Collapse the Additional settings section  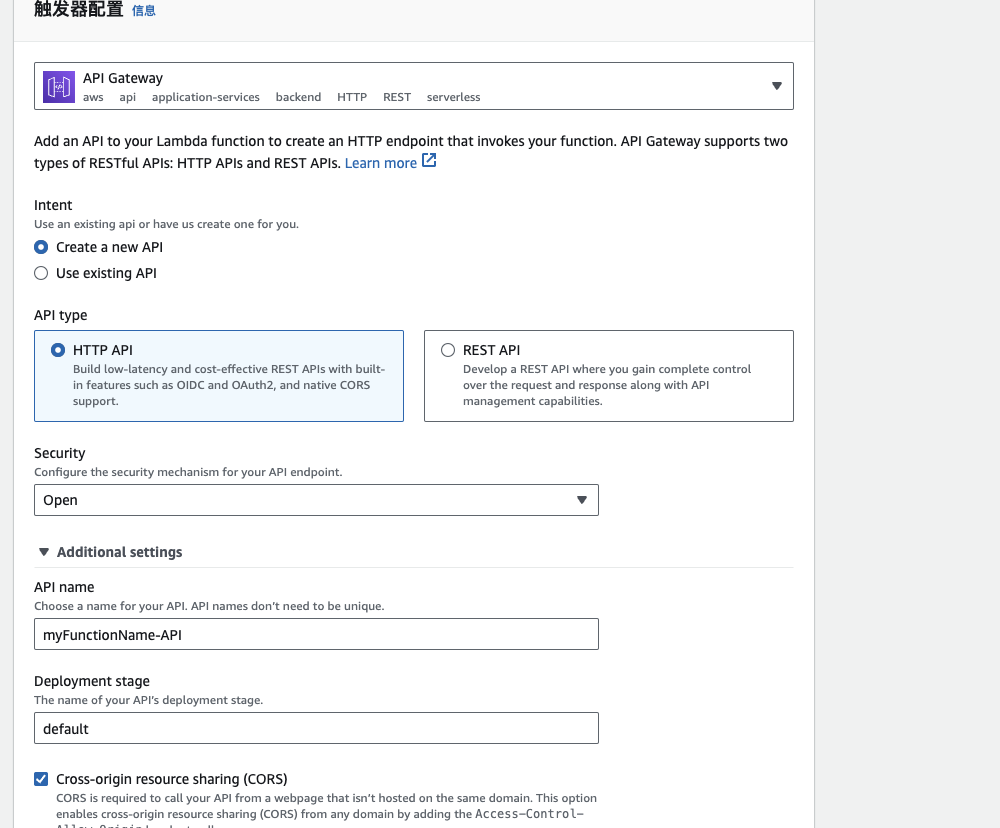[43, 552]
